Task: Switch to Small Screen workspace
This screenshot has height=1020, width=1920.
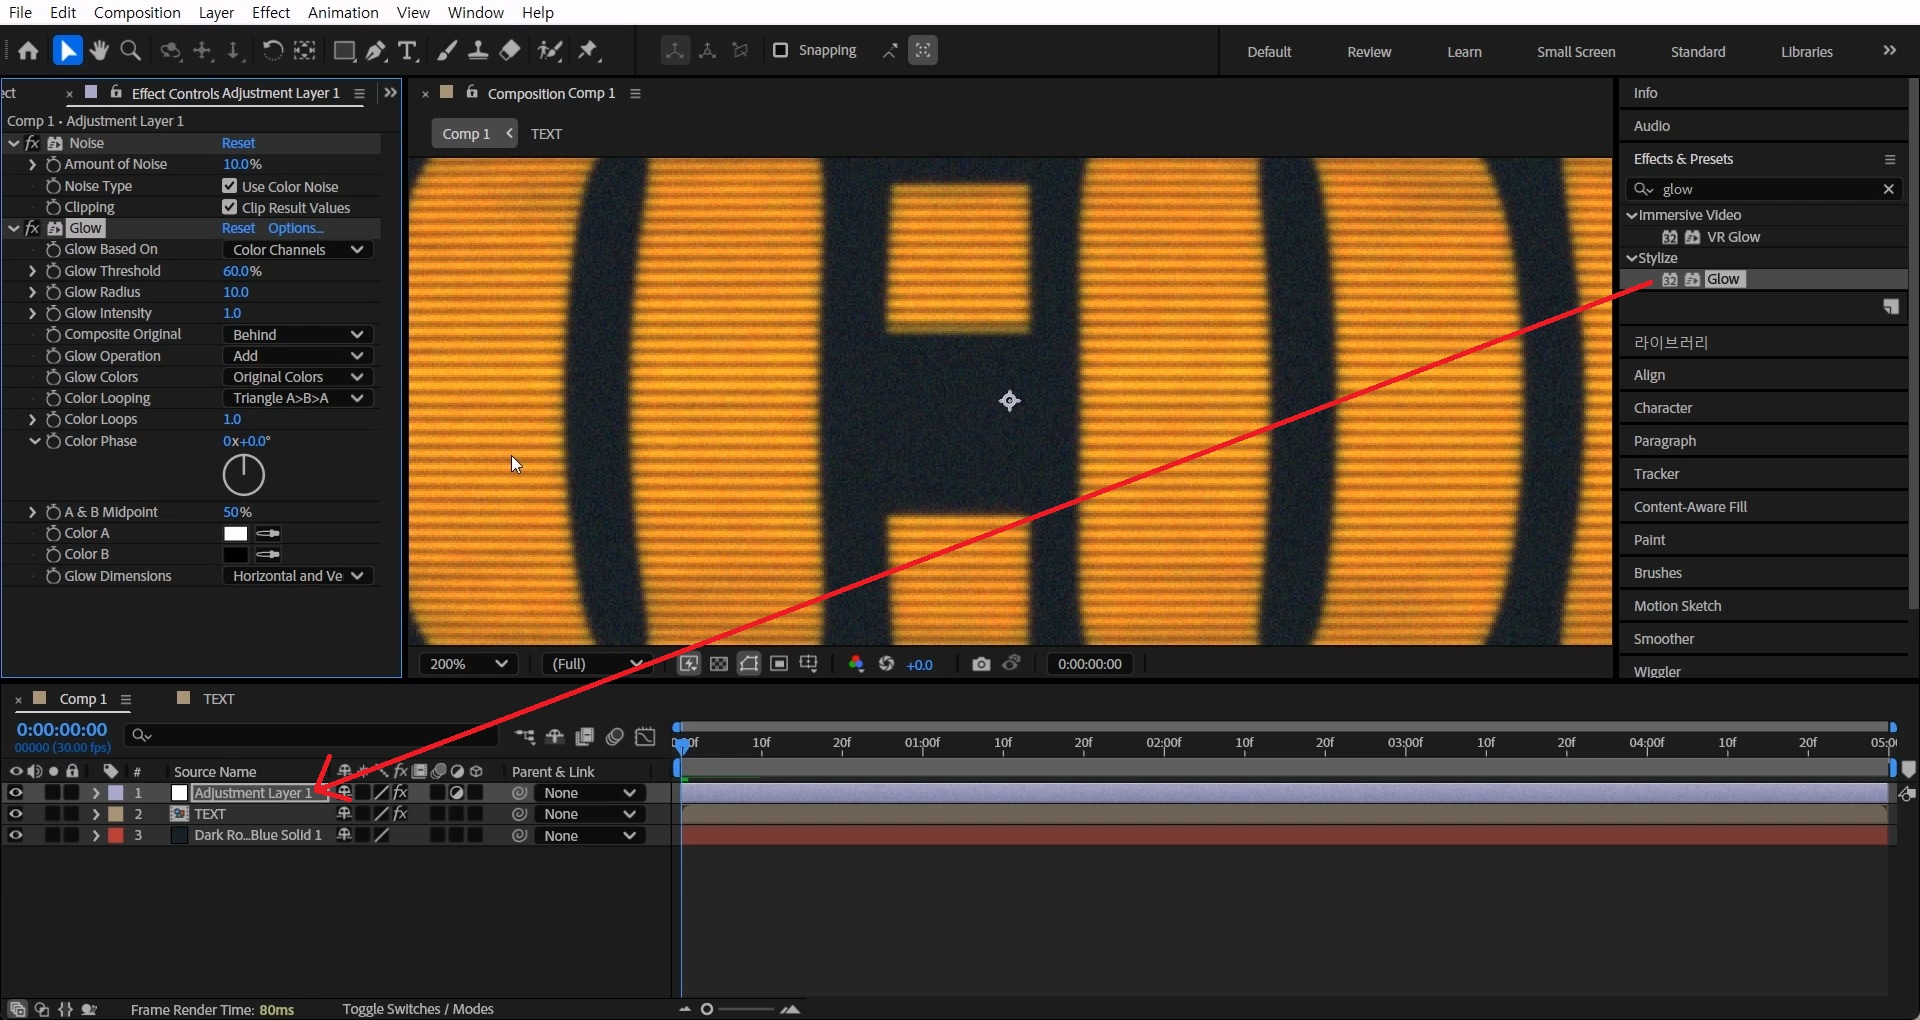Action: (x=1576, y=52)
